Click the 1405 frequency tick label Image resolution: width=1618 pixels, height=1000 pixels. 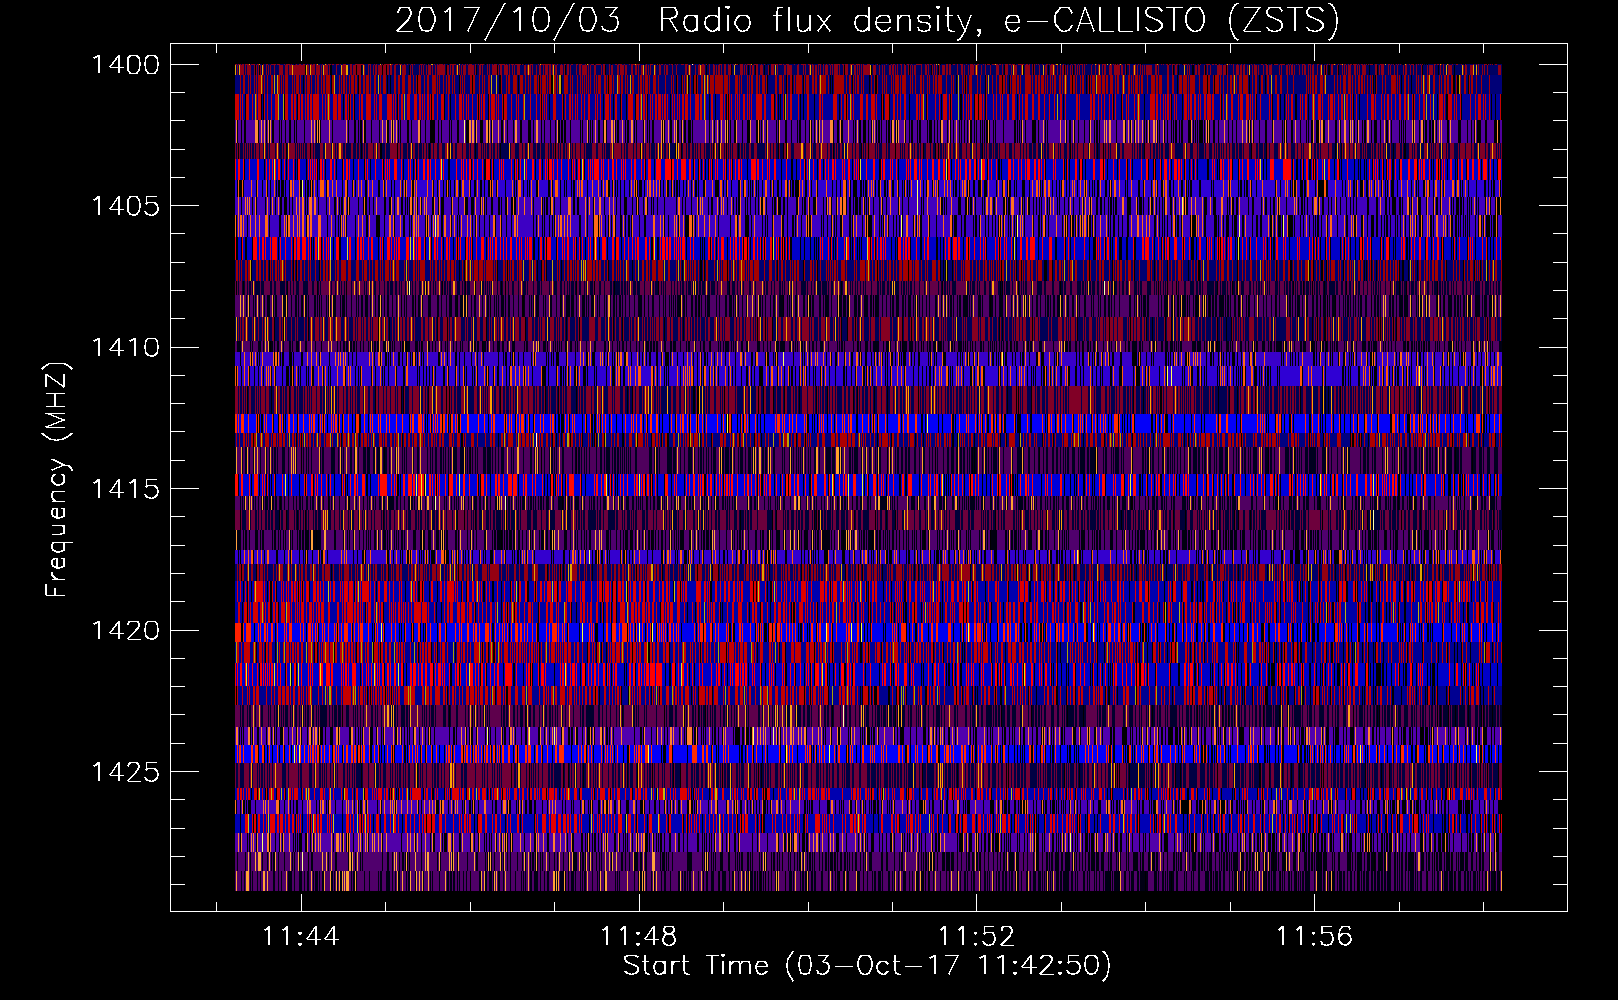click(x=125, y=206)
